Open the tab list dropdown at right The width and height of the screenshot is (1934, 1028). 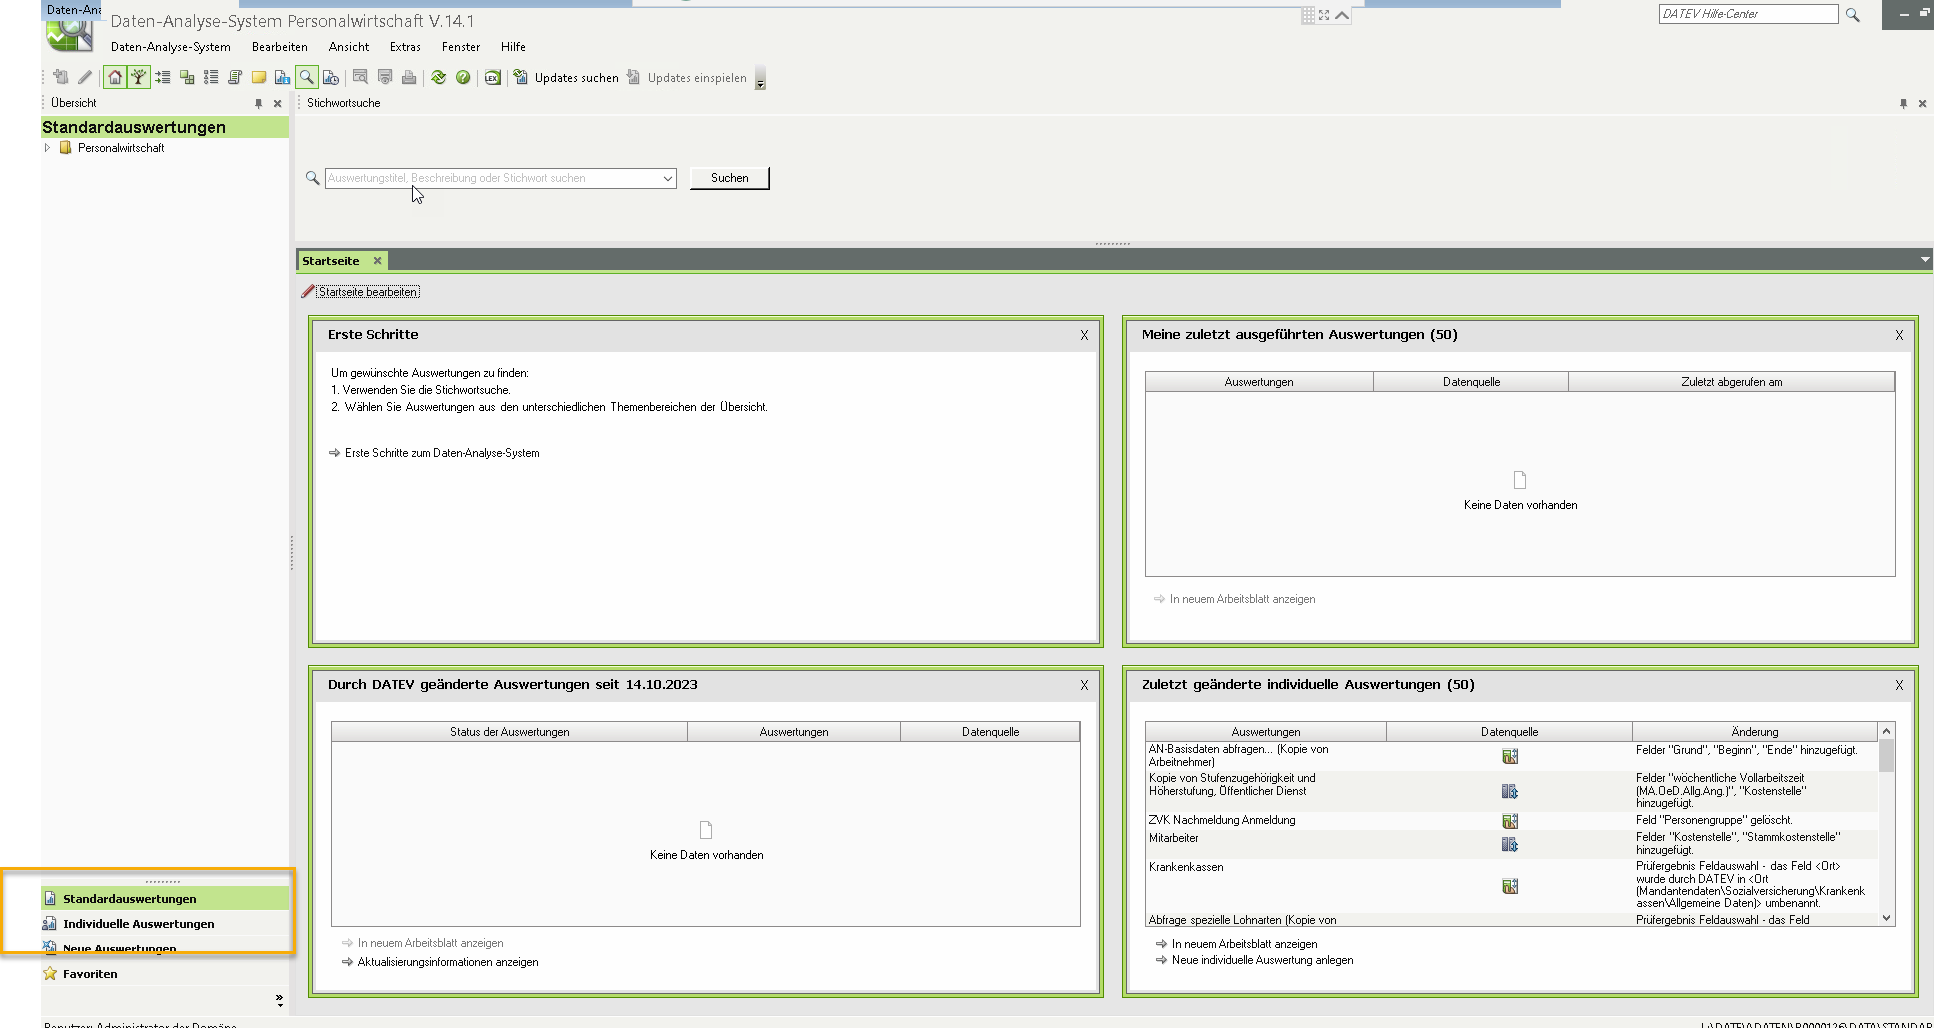(1925, 260)
